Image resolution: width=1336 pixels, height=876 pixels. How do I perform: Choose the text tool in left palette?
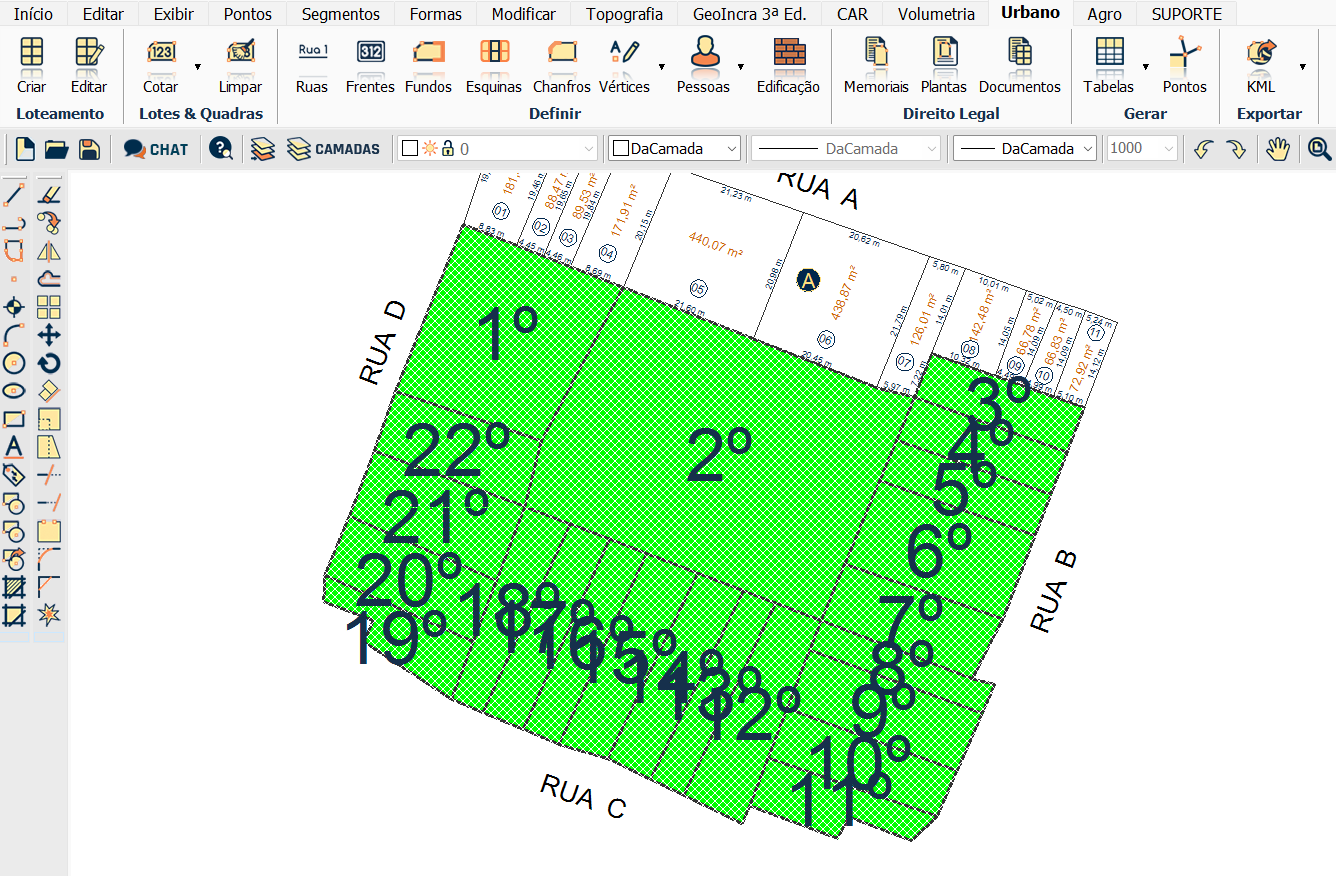[14, 447]
